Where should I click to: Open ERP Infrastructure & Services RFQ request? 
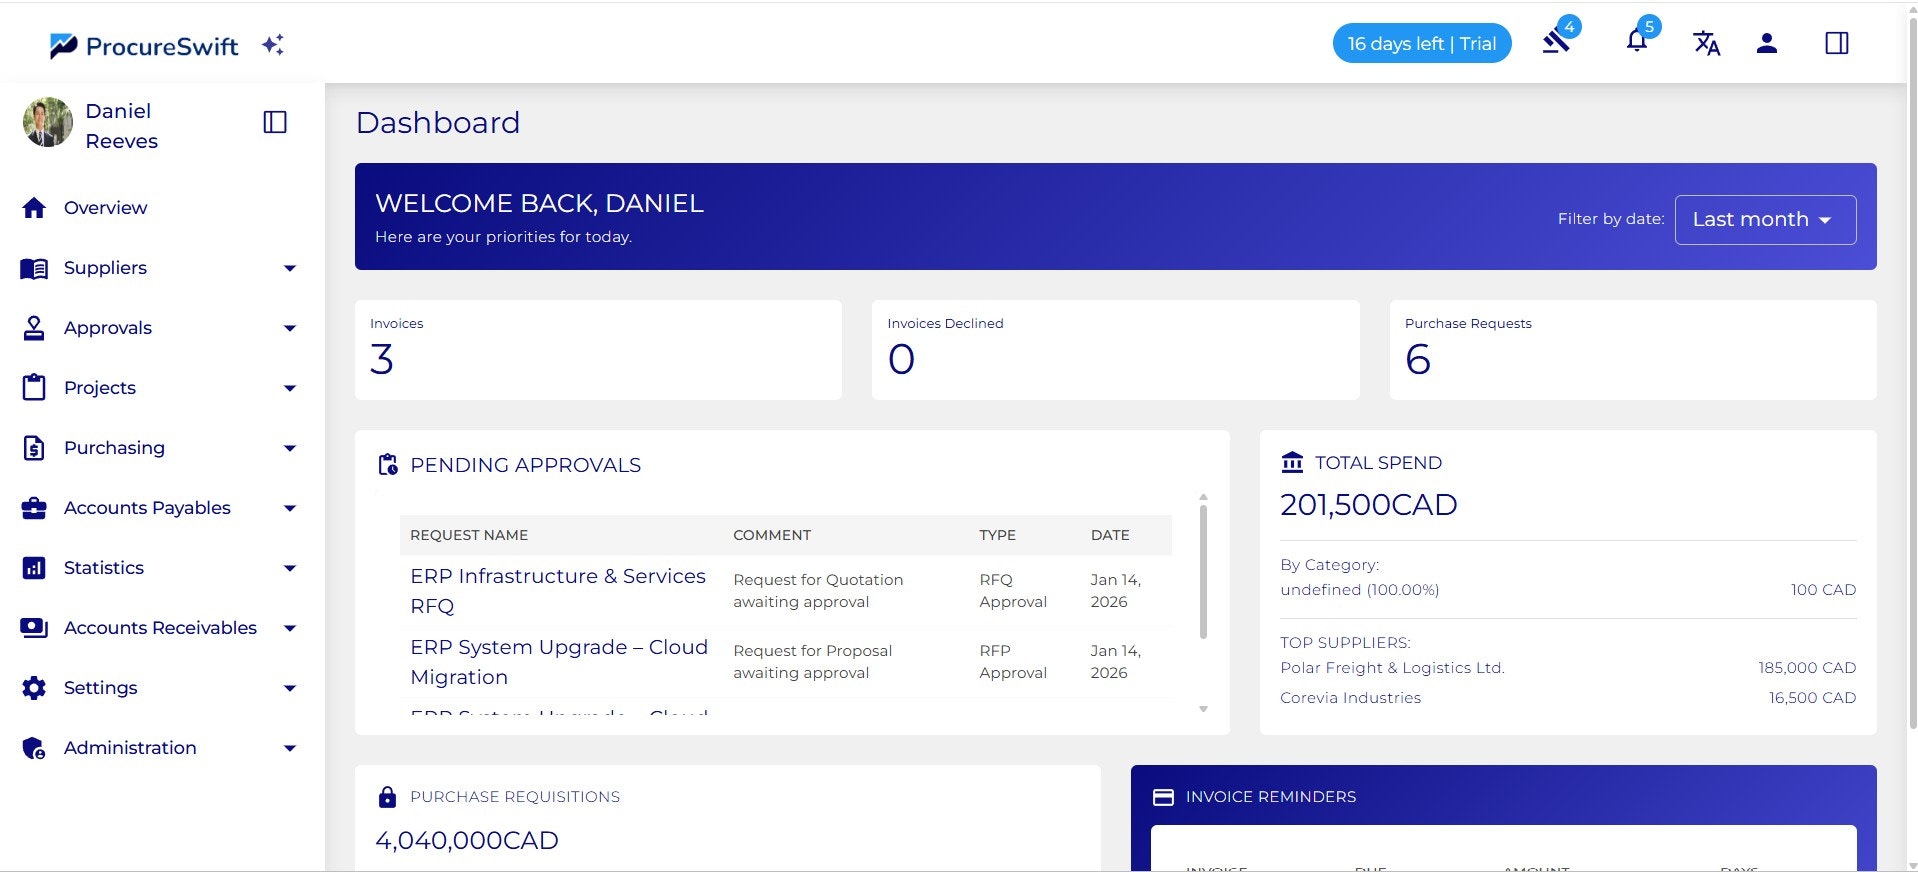tap(558, 591)
